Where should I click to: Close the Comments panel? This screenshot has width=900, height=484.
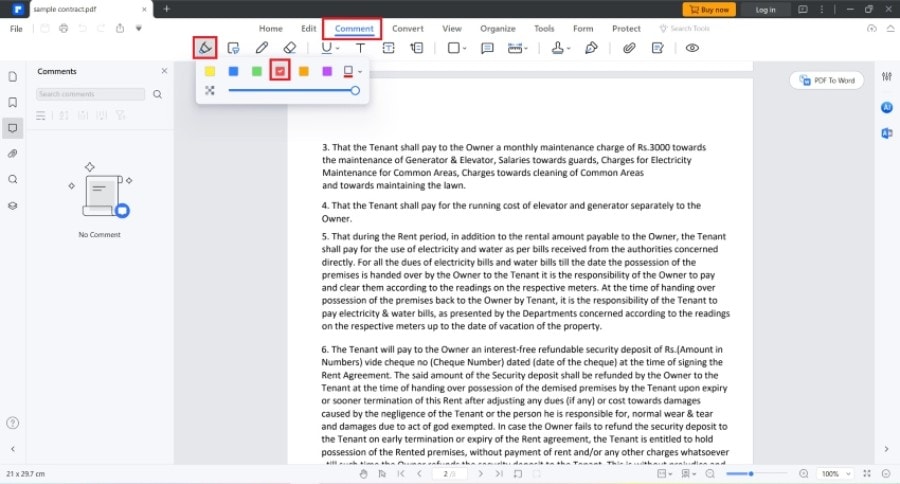(x=164, y=71)
